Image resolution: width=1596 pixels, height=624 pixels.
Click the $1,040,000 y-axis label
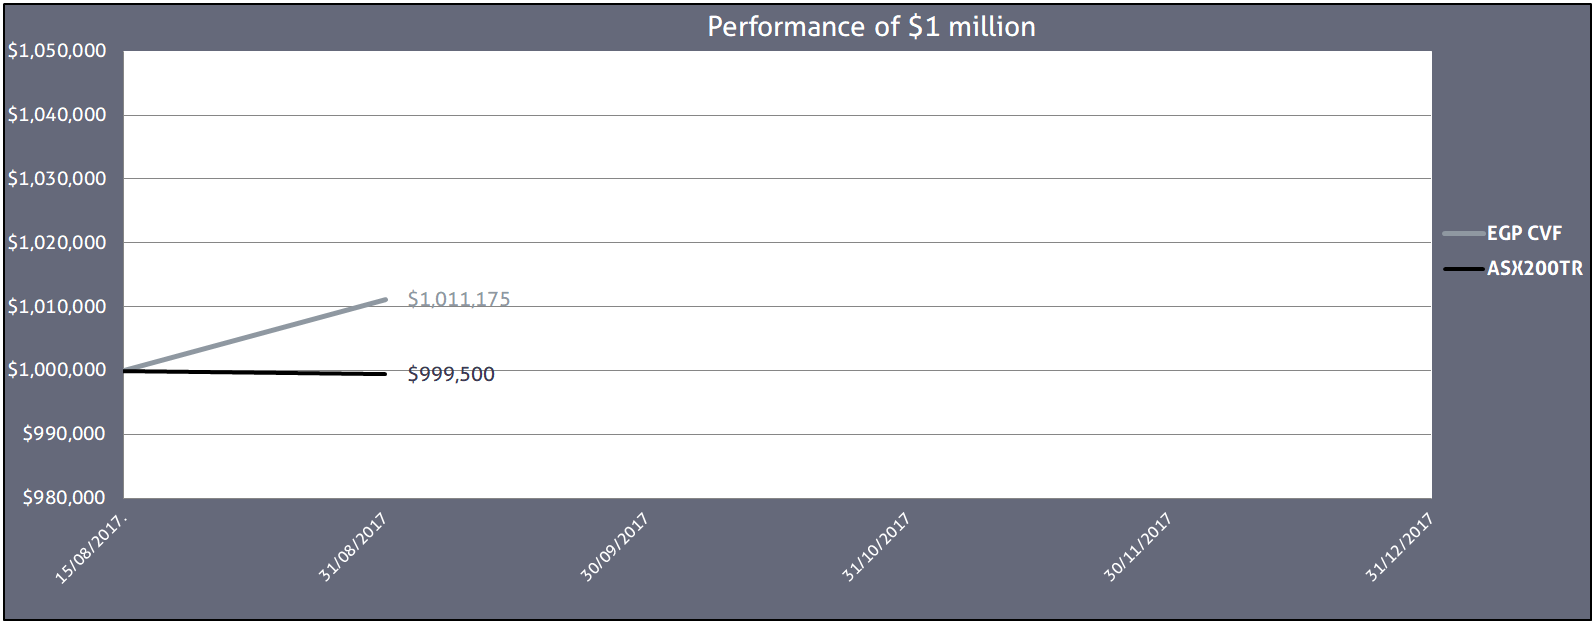[57, 115]
